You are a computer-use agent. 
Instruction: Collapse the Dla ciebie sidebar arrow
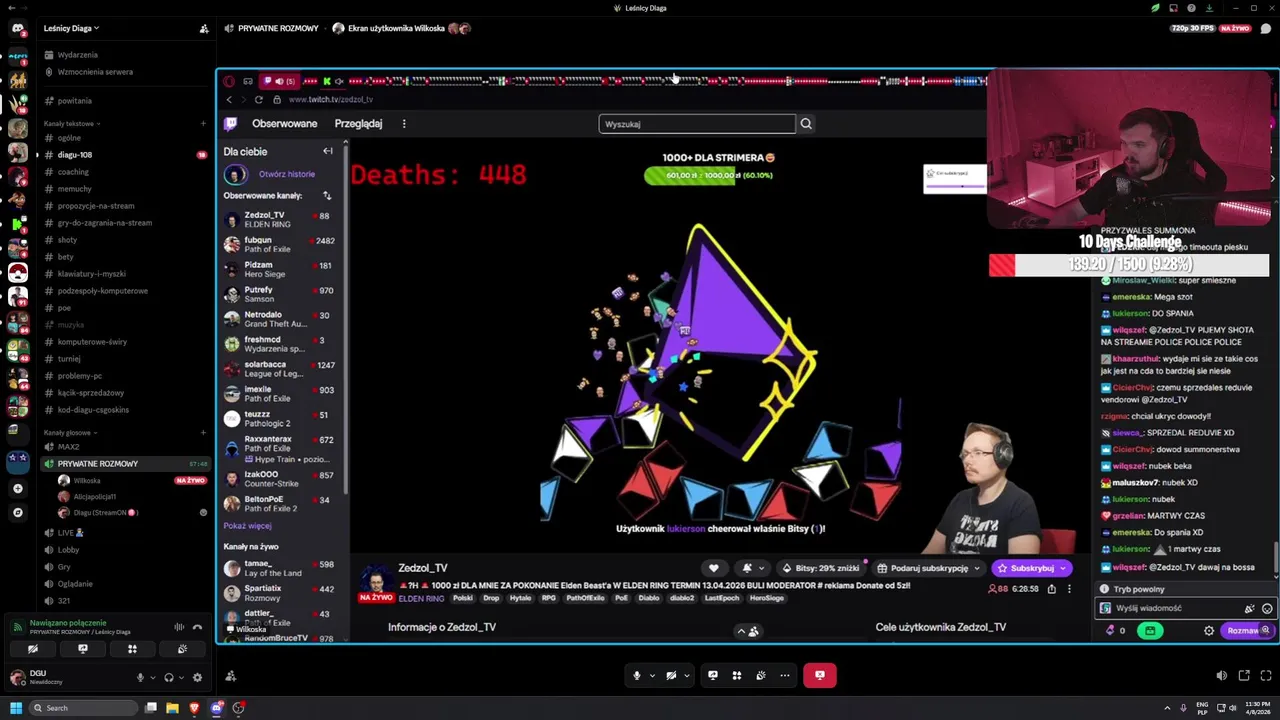(x=327, y=151)
